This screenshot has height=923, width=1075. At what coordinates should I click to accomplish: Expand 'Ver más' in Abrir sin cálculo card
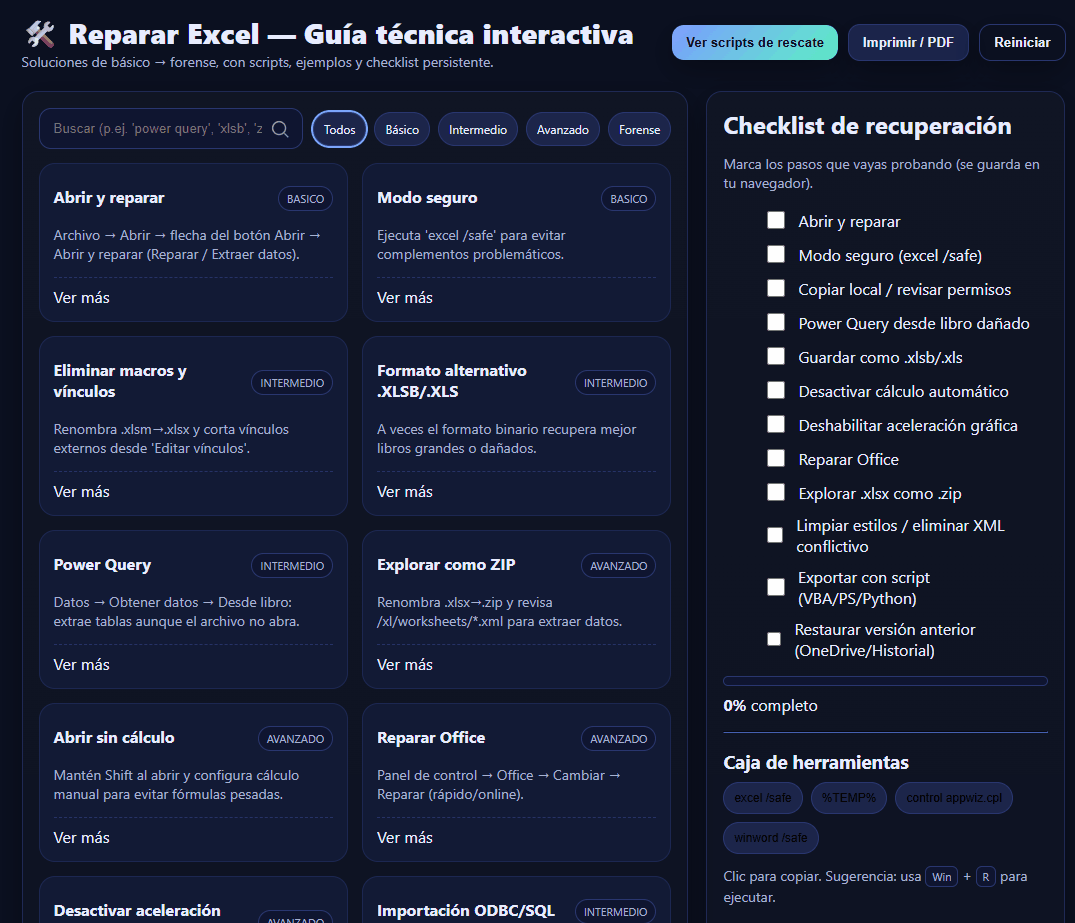(82, 837)
